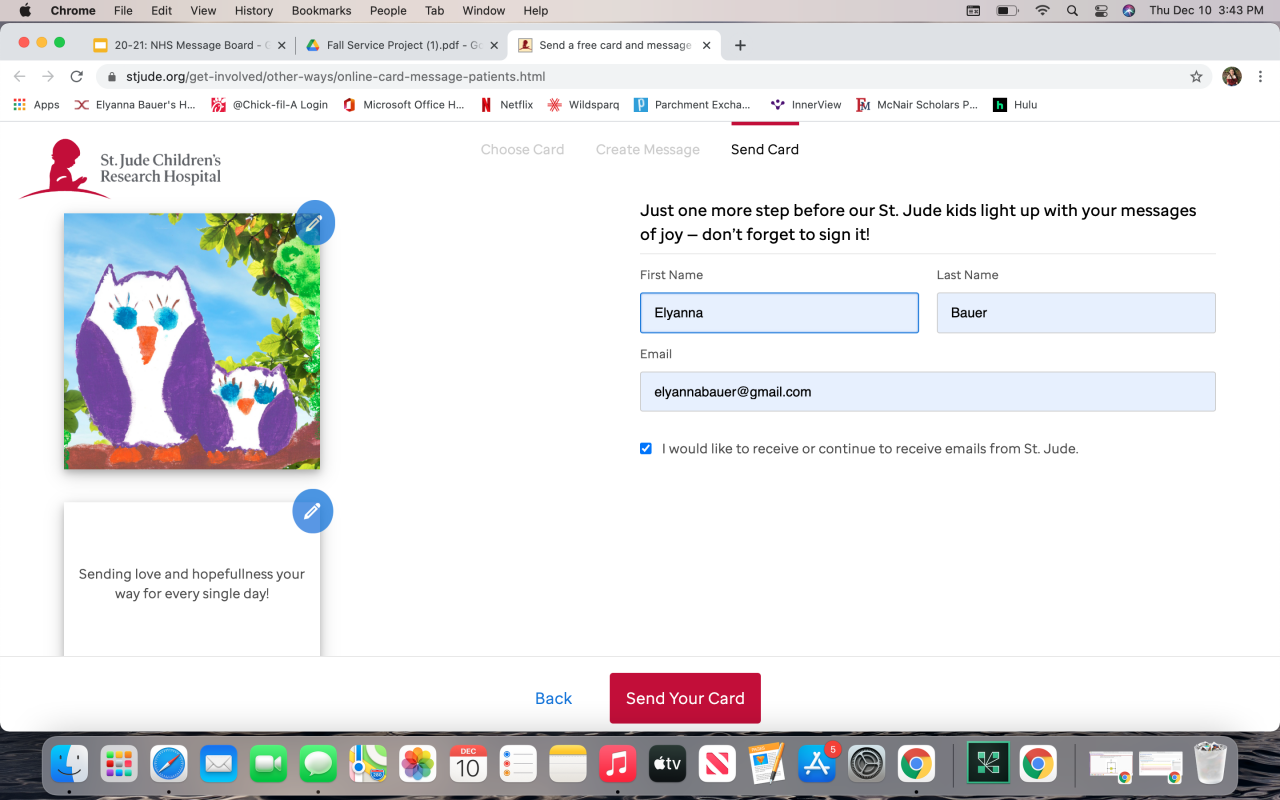The image size is (1280, 800).
Task: Click the Last Name input field
Action: (x=1076, y=313)
